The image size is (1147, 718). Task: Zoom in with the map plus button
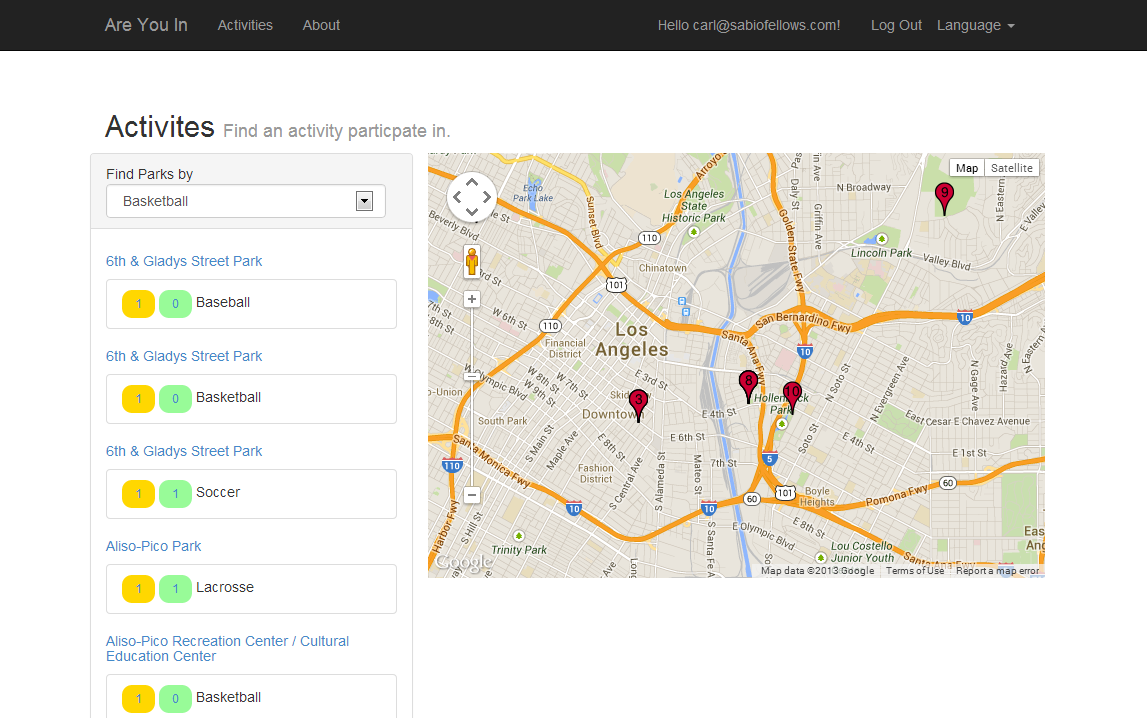pos(472,299)
